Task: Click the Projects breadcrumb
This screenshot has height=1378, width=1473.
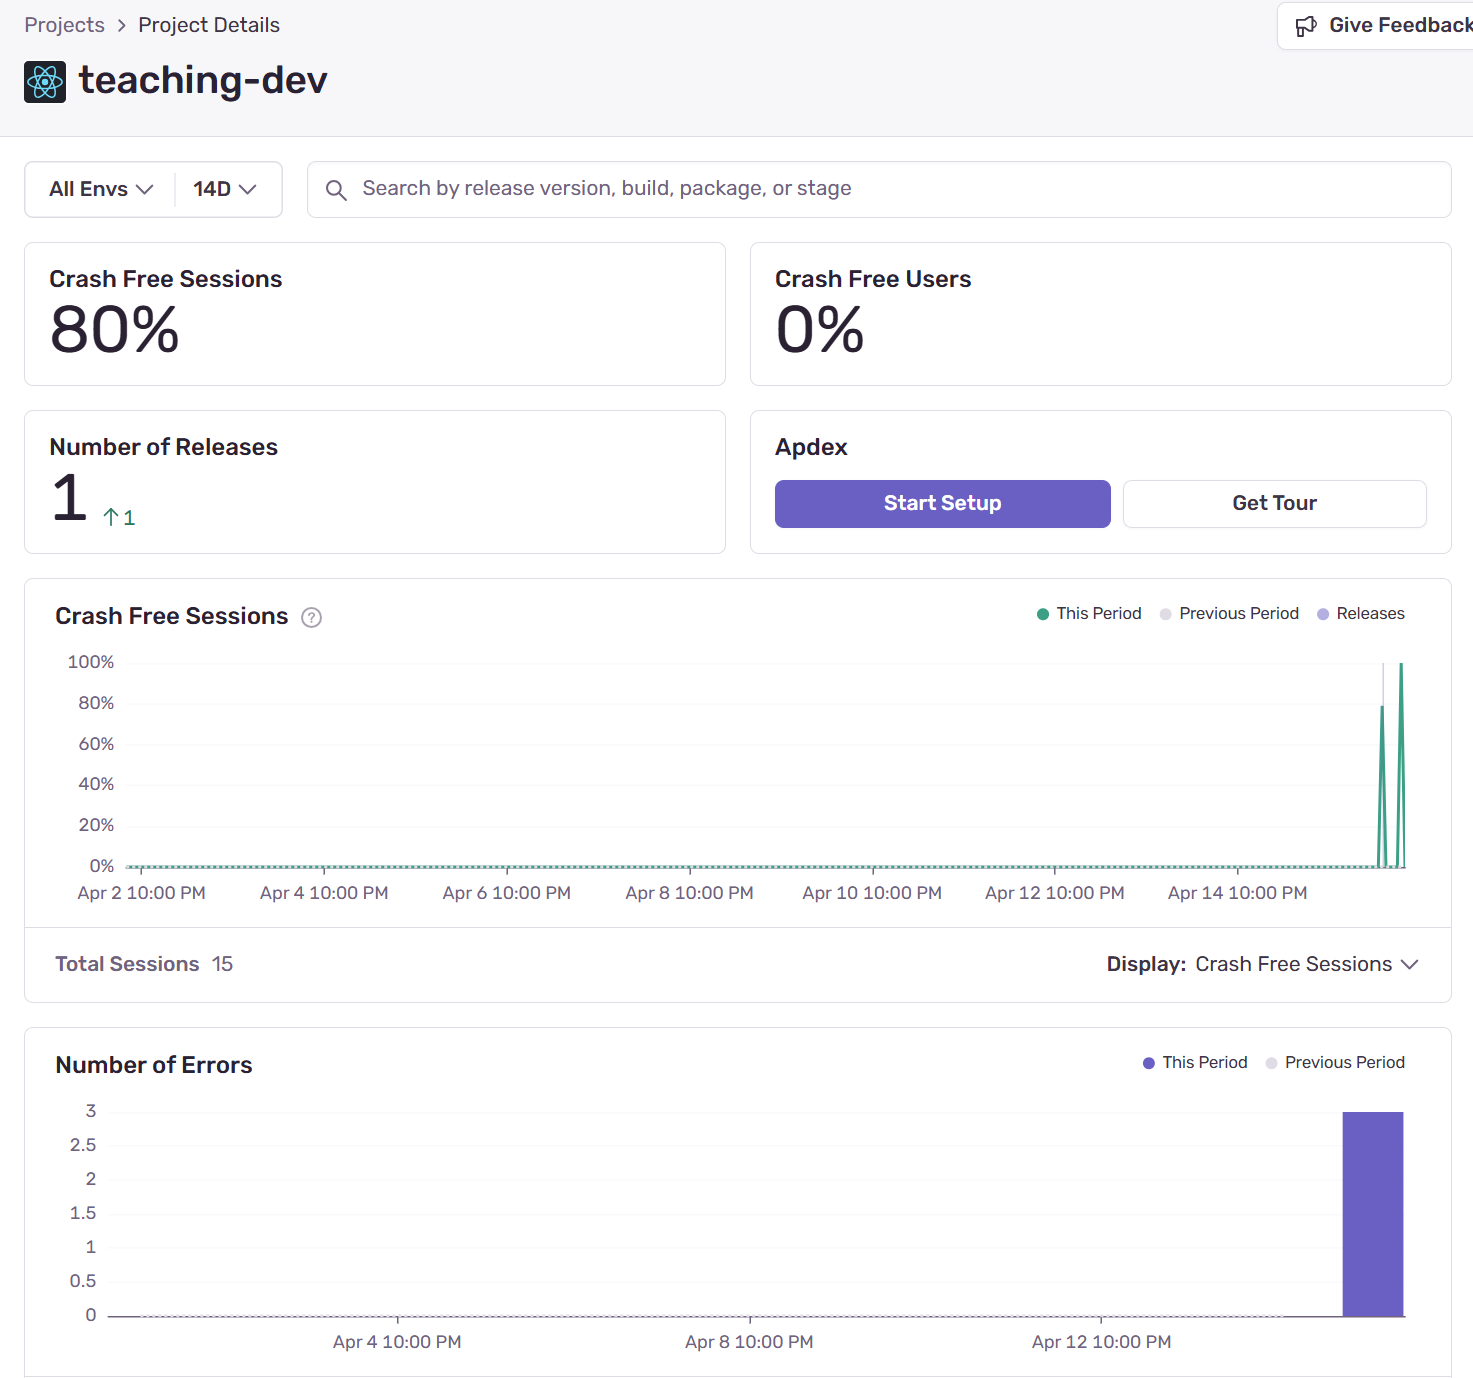Action: (64, 24)
